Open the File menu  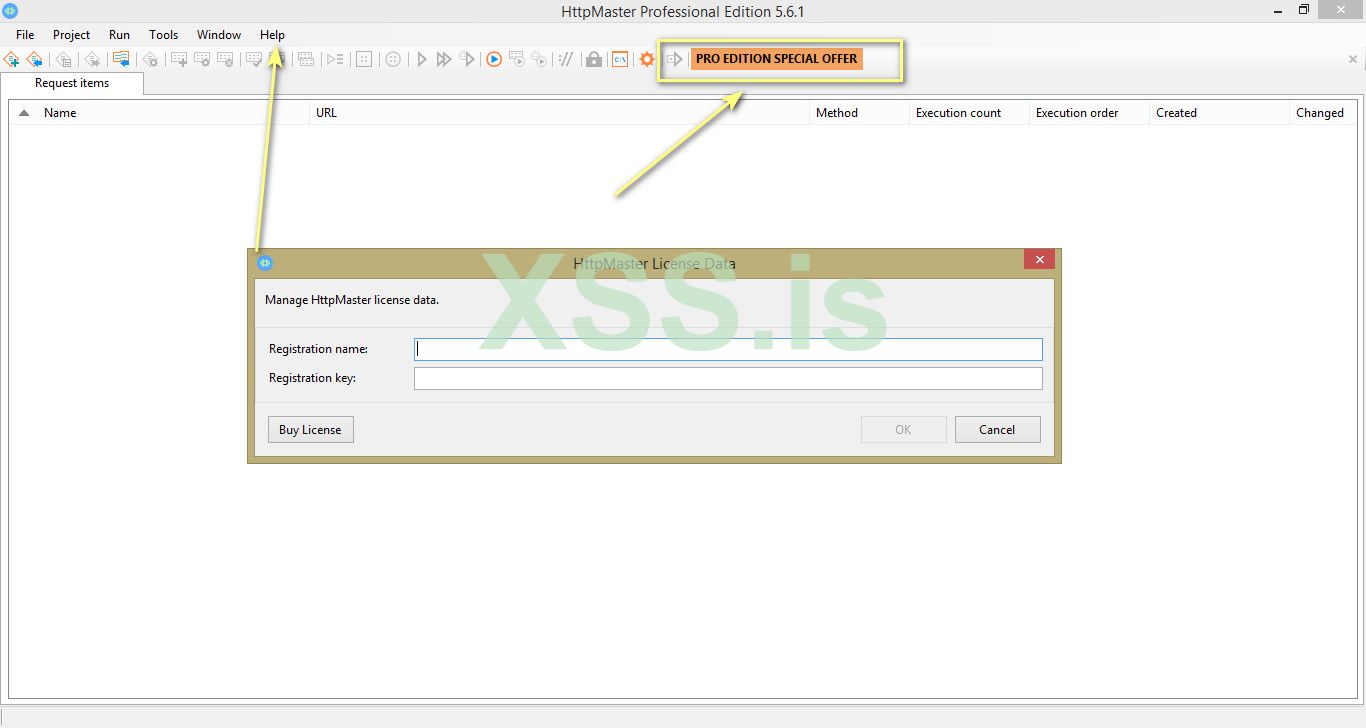25,34
